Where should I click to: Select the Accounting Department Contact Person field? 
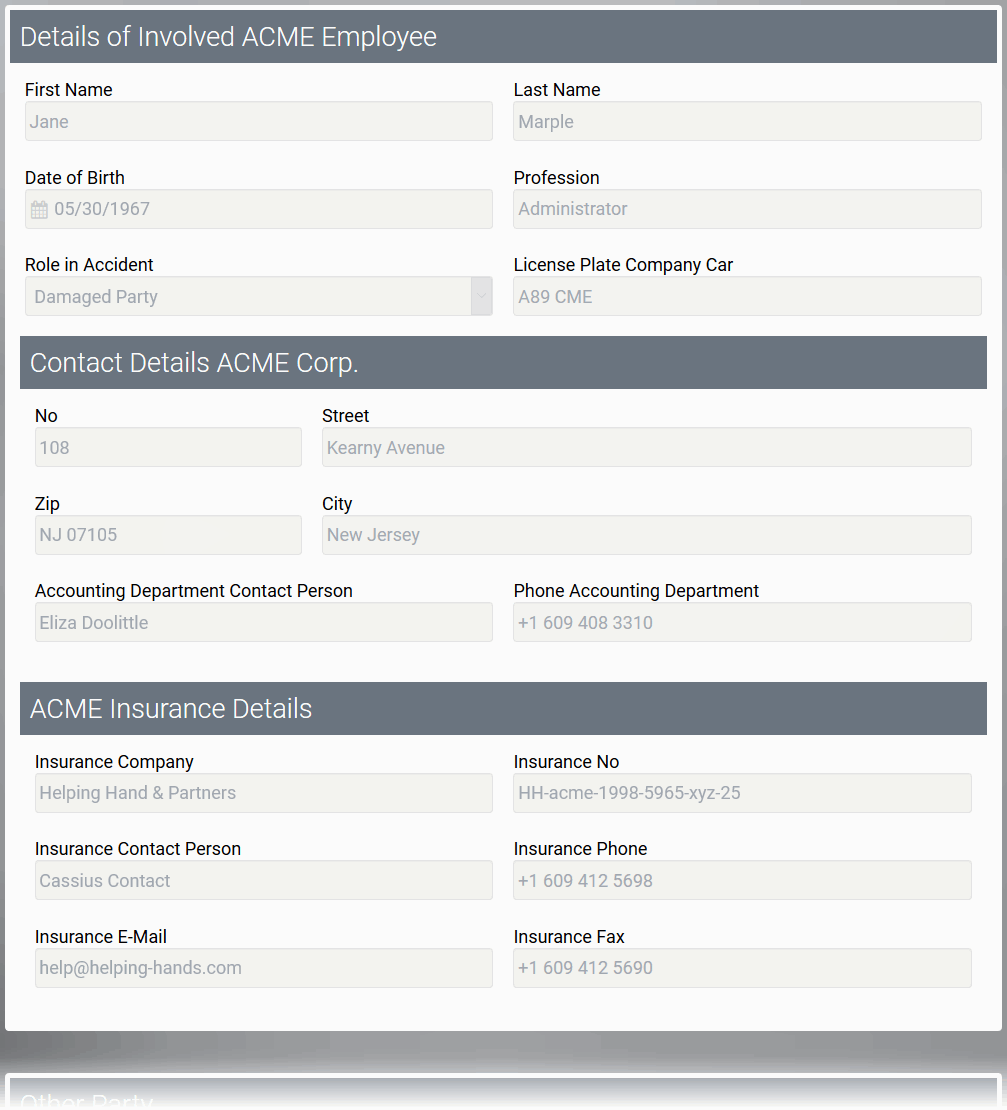[263, 622]
